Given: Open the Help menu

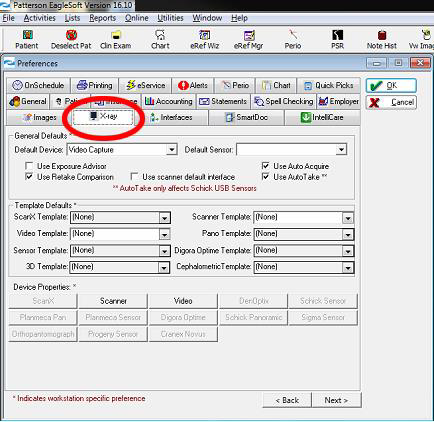Looking at the screenshot, I should pos(239,18).
